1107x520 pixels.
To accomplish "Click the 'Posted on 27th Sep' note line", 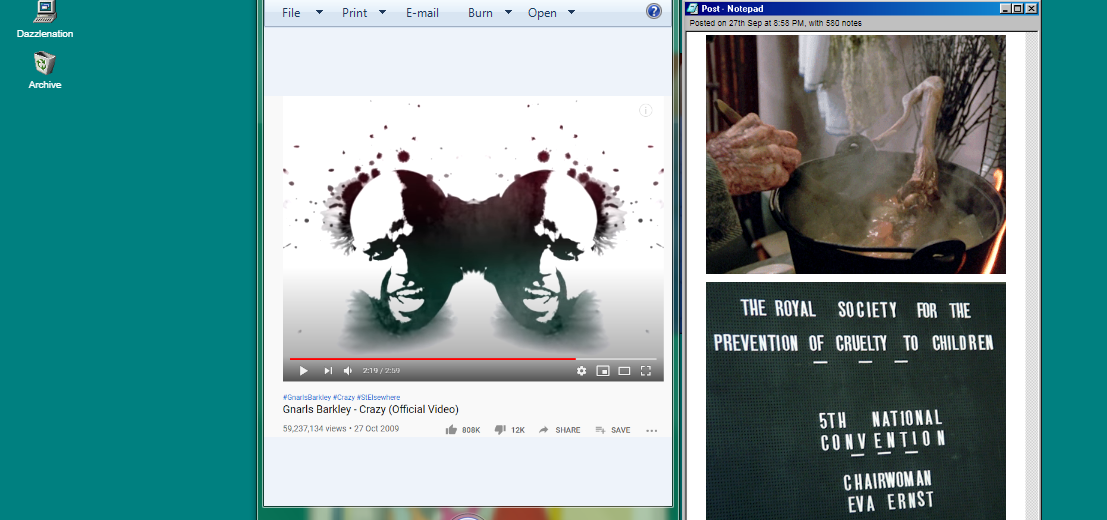I will pos(775,23).
